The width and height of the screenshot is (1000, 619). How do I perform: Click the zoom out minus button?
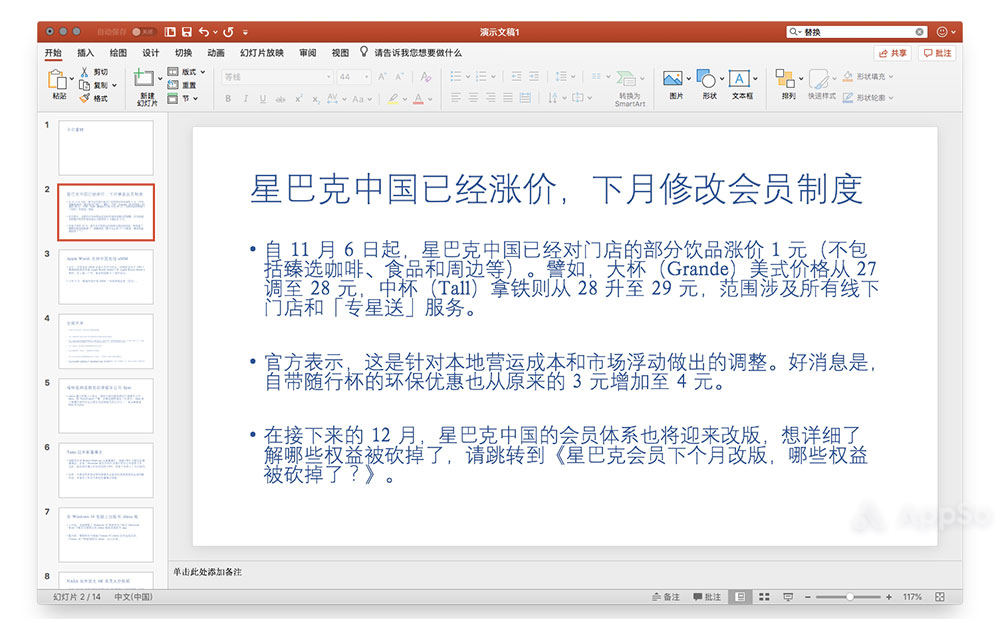point(807,597)
